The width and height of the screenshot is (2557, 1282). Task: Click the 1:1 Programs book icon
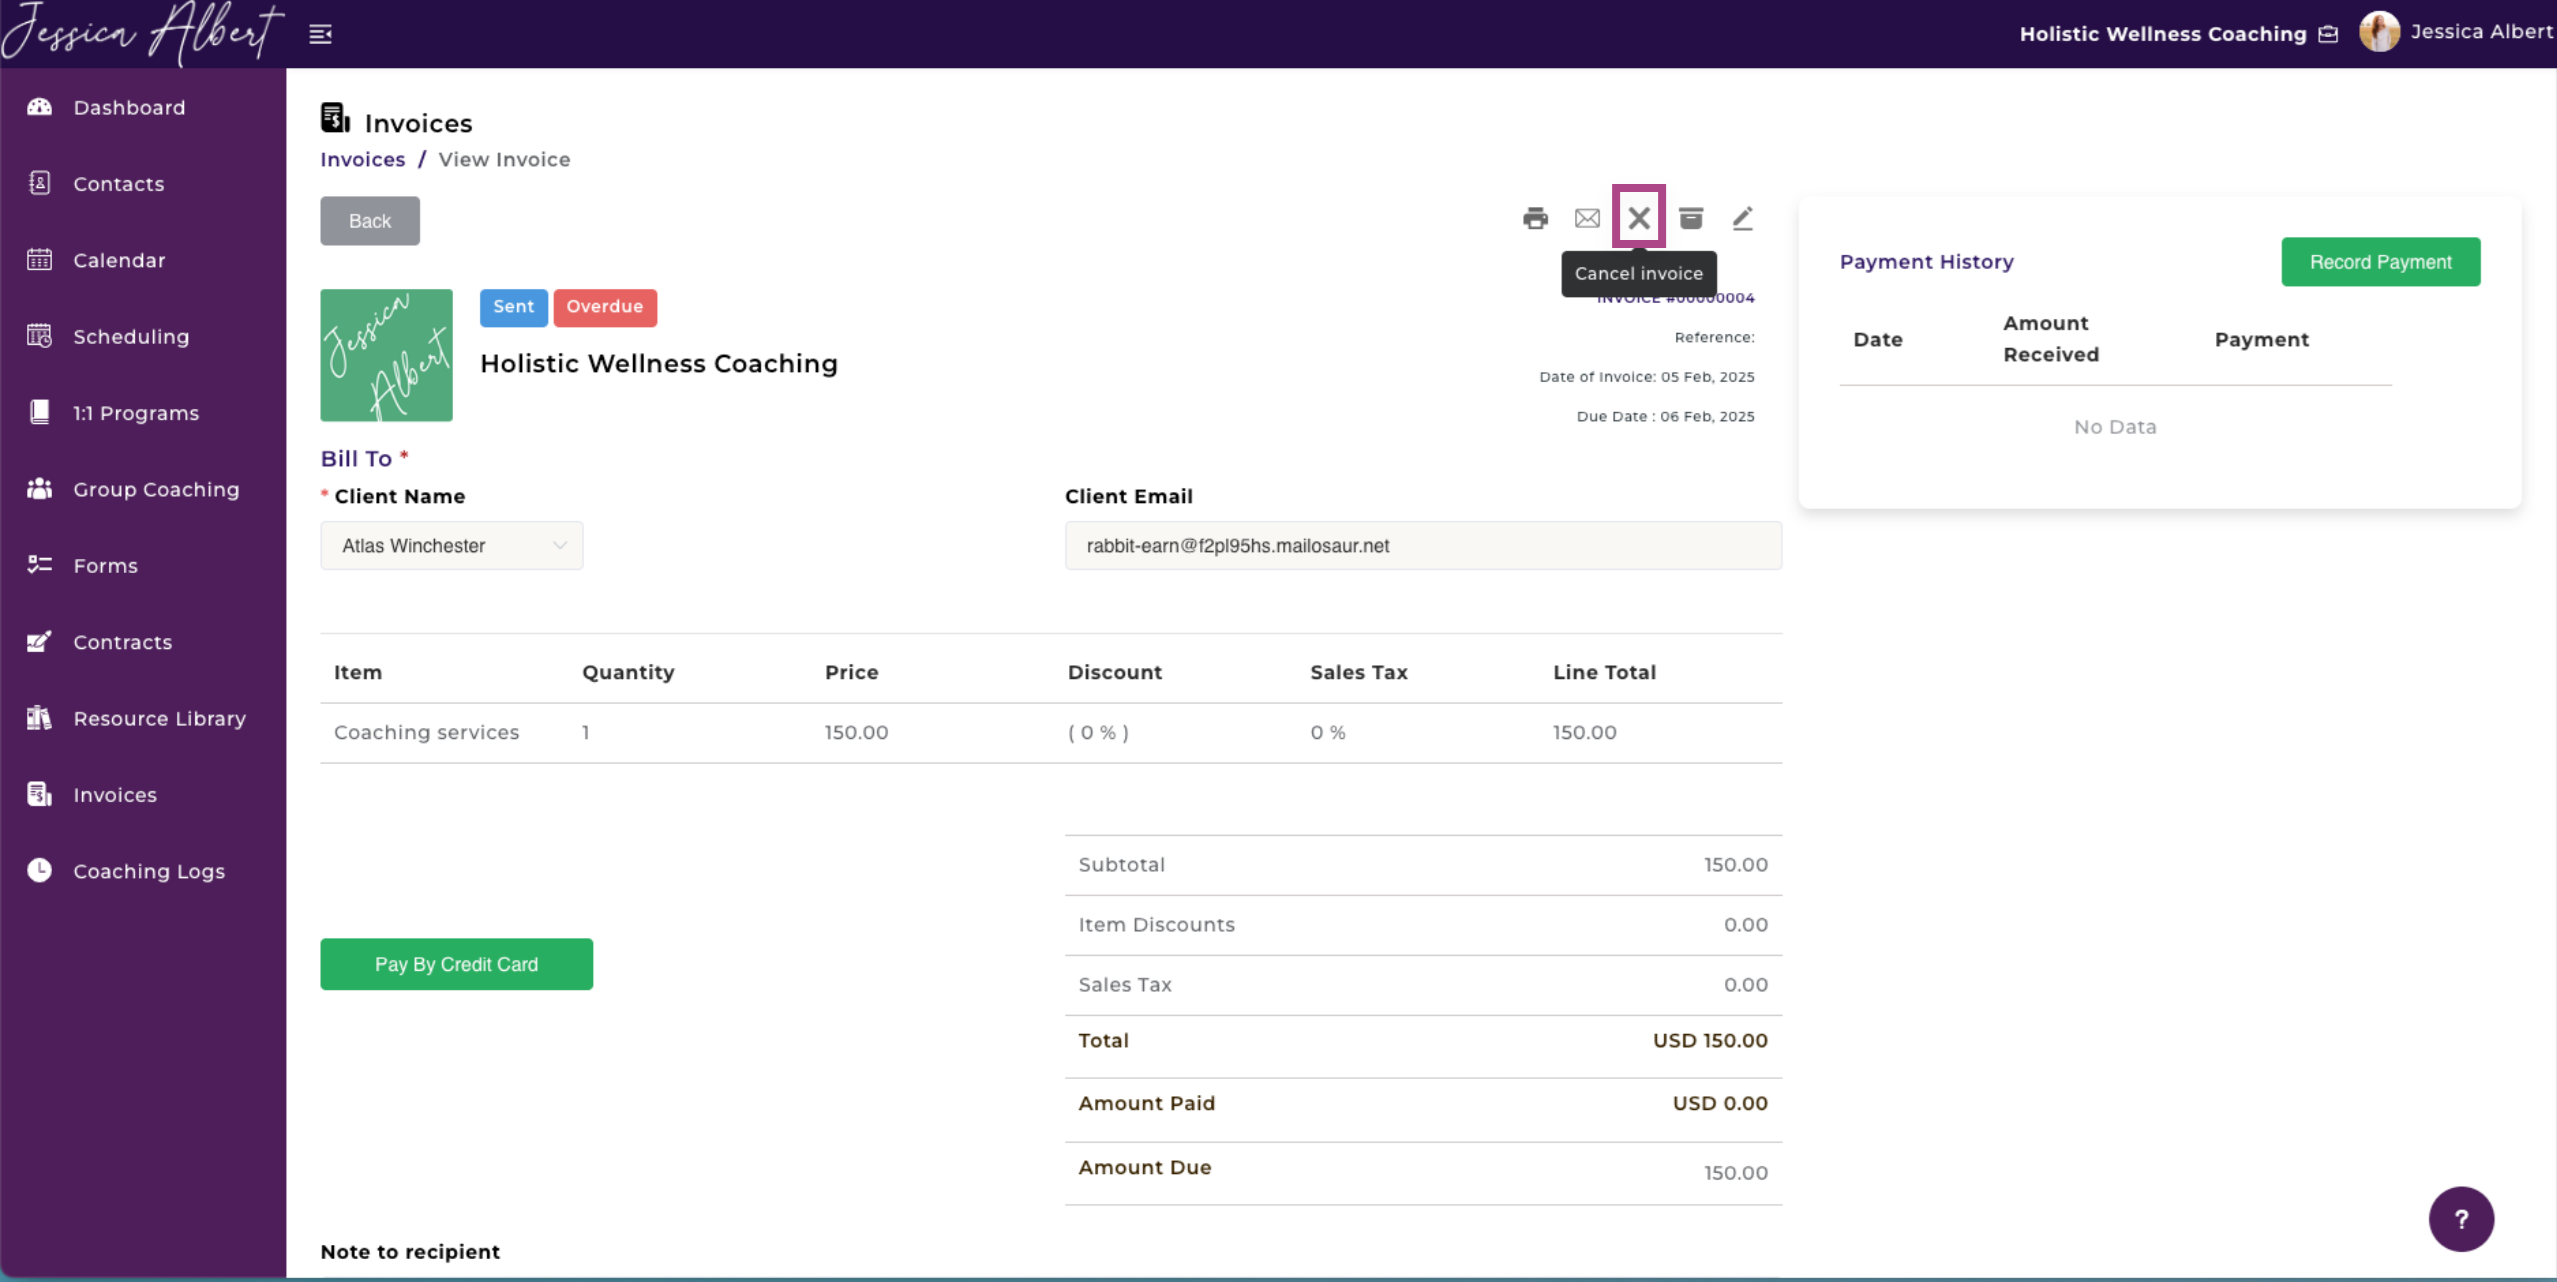[x=39, y=412]
